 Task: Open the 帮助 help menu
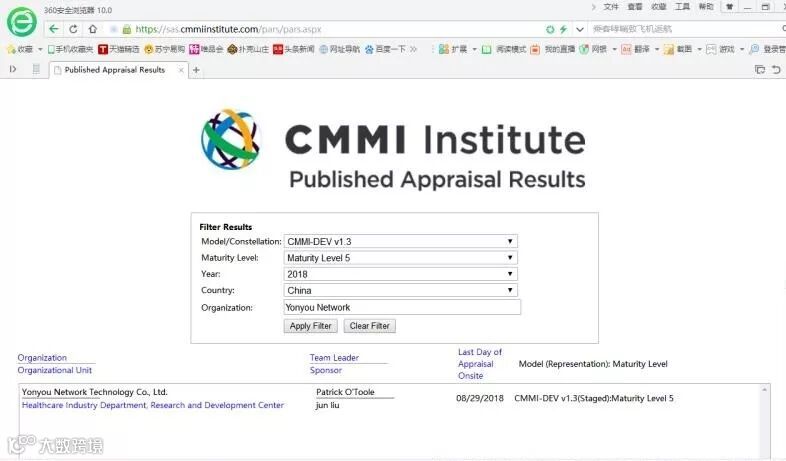point(706,7)
